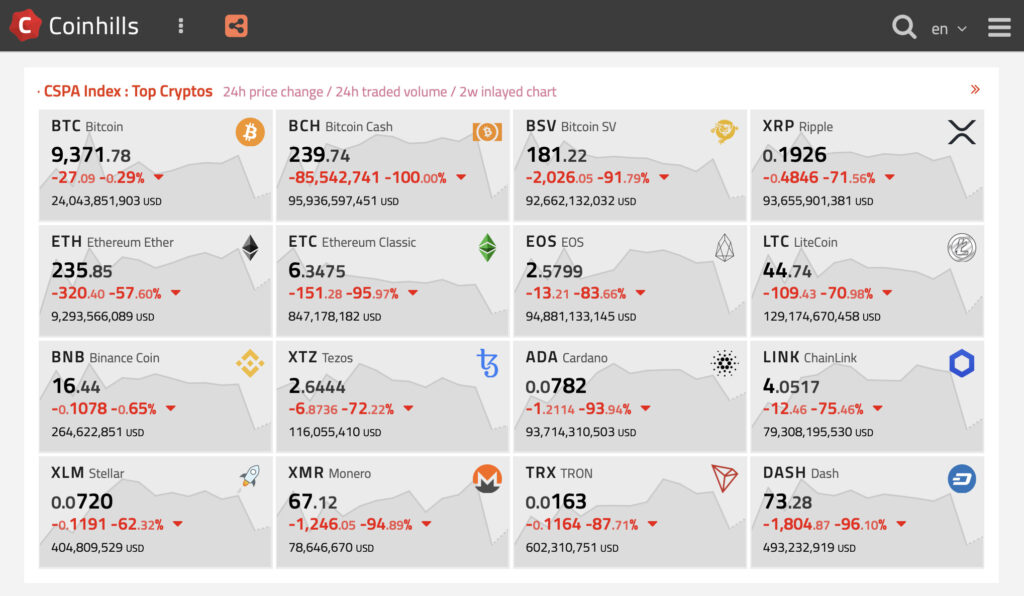Click the orange Monero logo icon
Image resolution: width=1024 pixels, height=596 pixels.
point(487,478)
